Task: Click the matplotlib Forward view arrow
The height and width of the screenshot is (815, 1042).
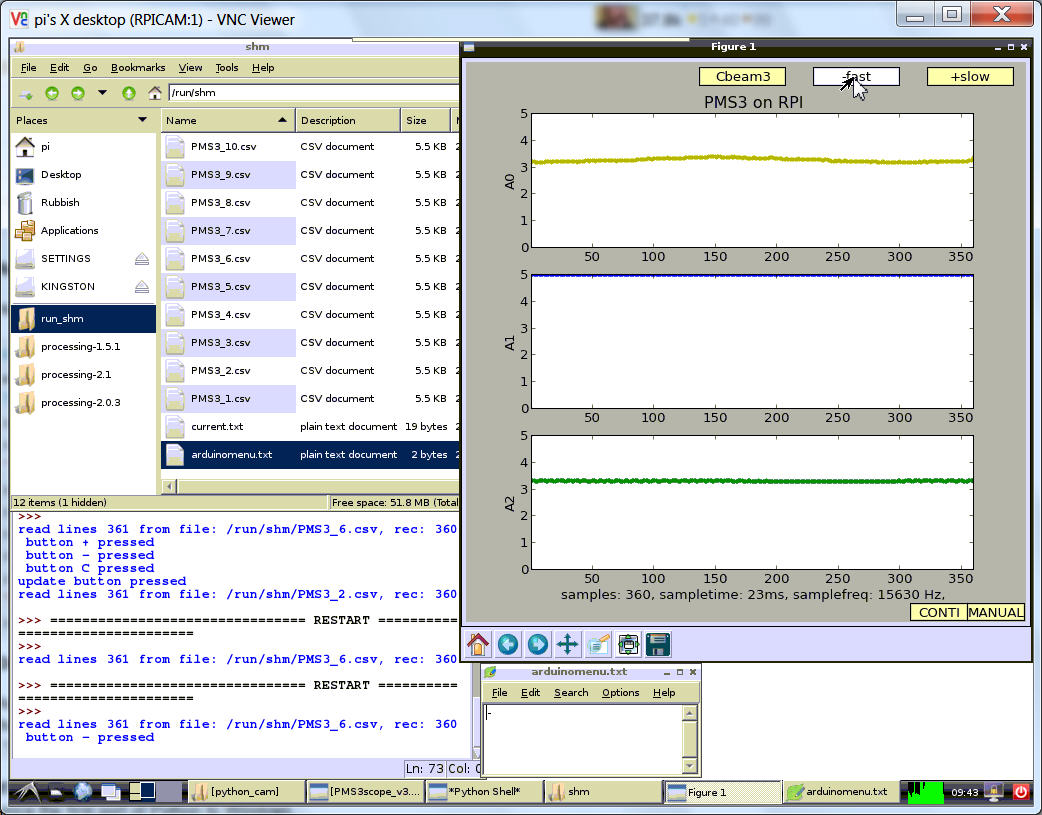Action: (537, 643)
